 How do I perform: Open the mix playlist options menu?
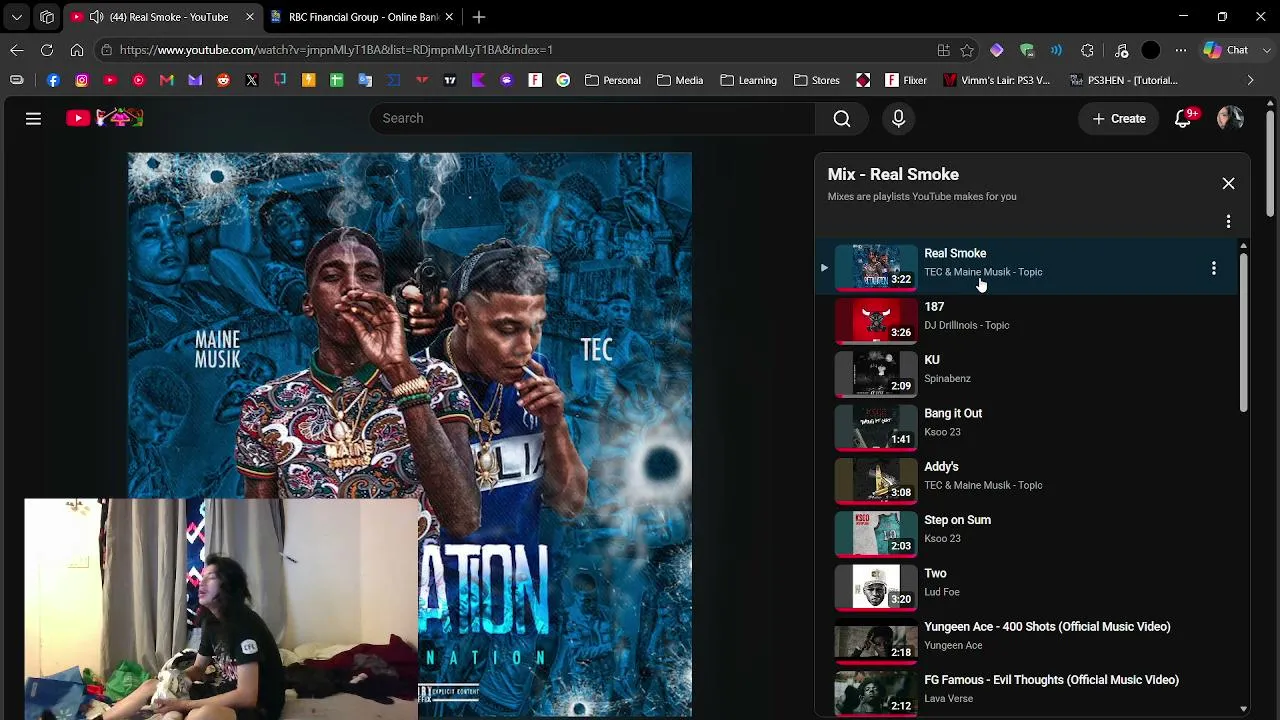[x=1228, y=221]
